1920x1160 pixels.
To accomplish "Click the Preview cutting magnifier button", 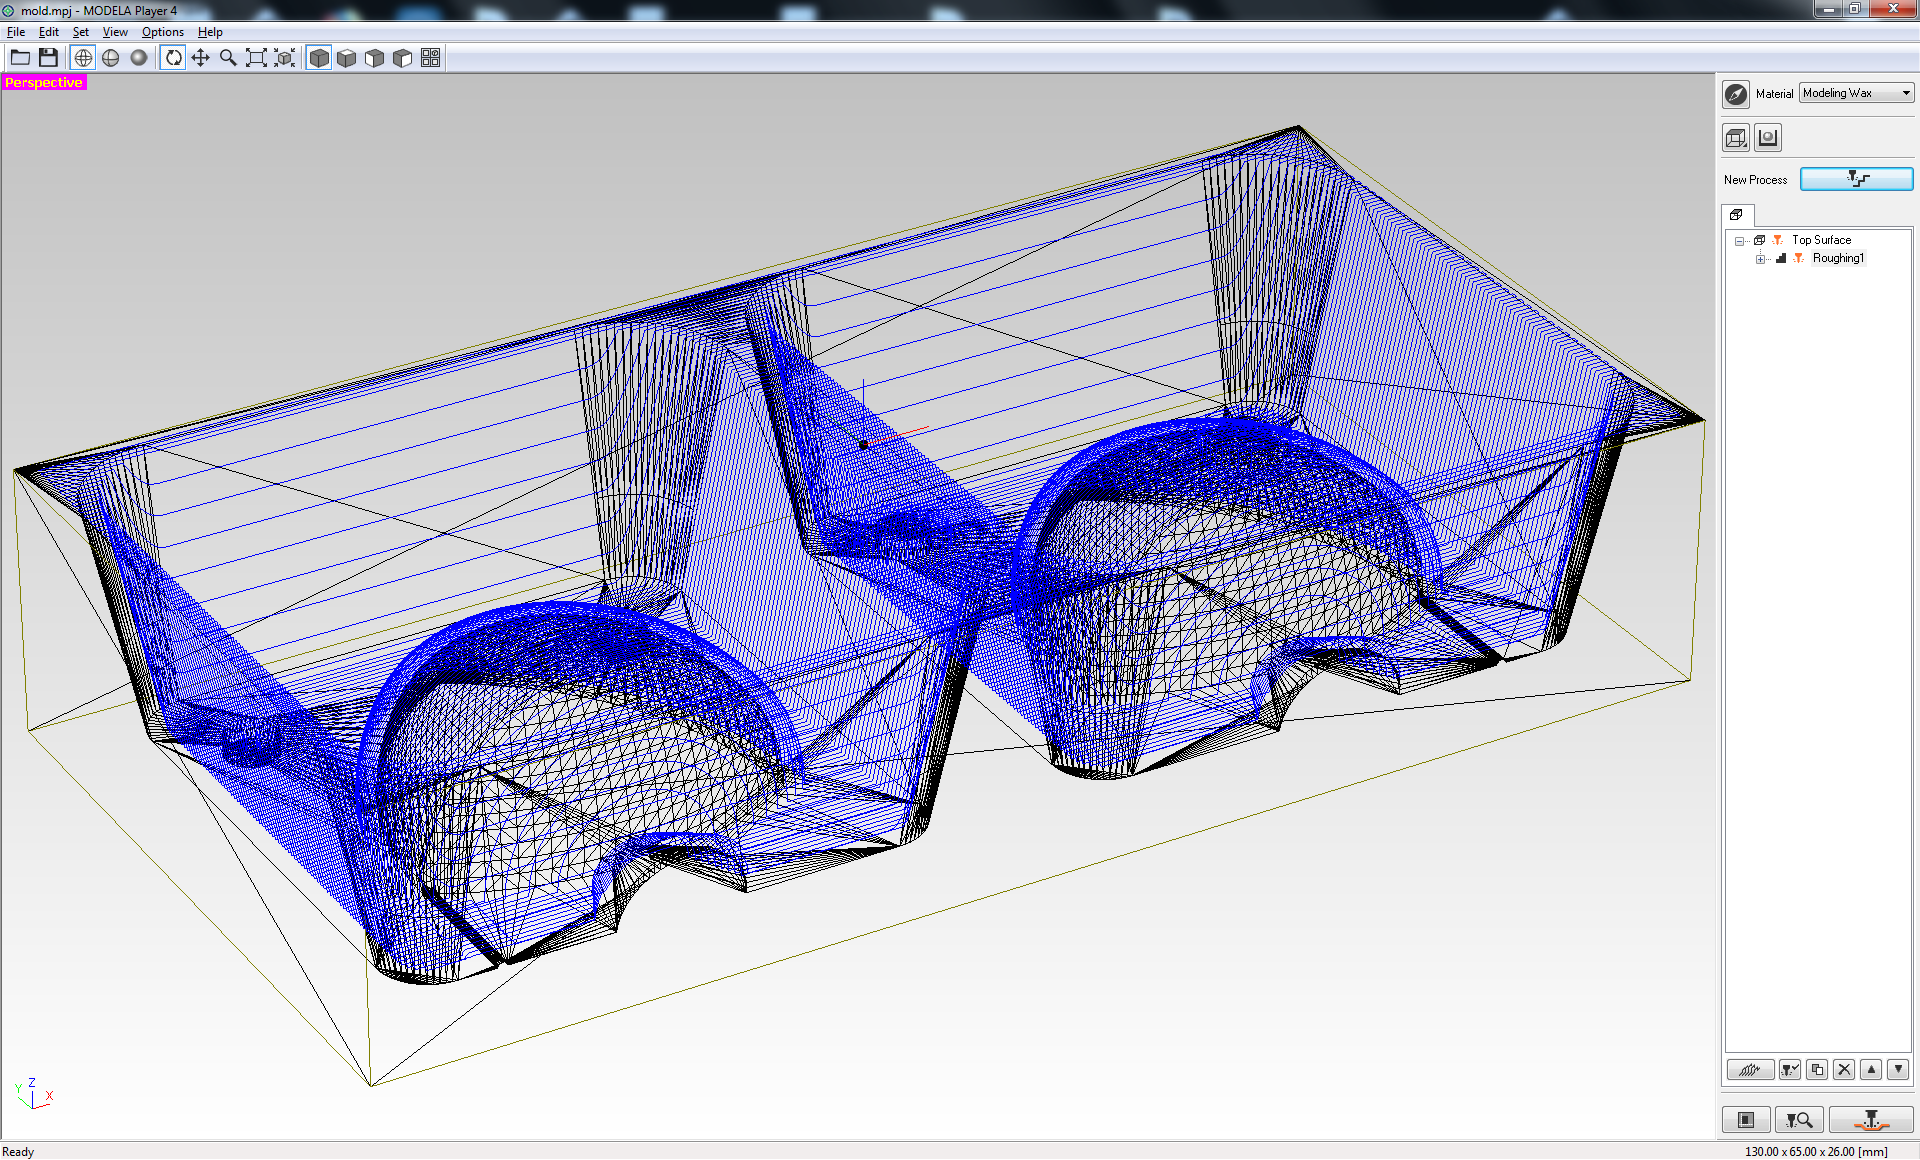I will click(1799, 1120).
